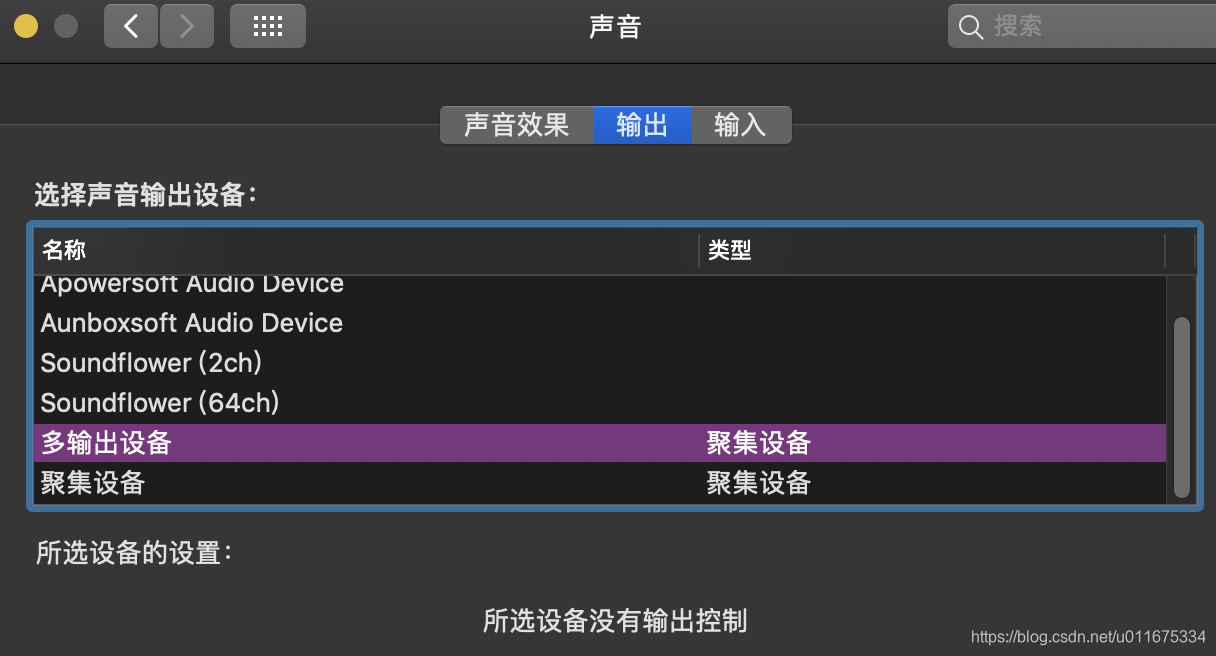Show all preferences grid icon

[267, 26]
